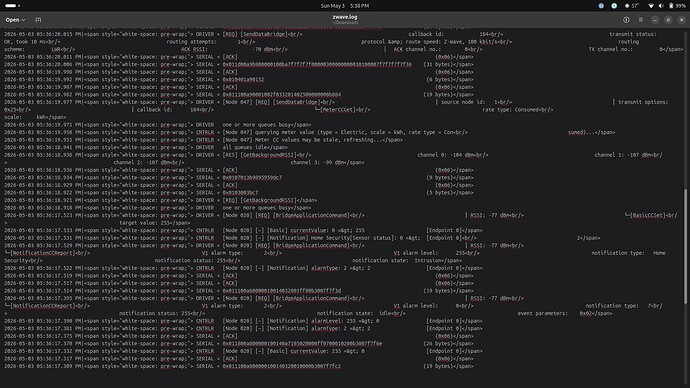The image size is (690, 388).
Task: Maximize/restore the text editor window
Action: 668,20
